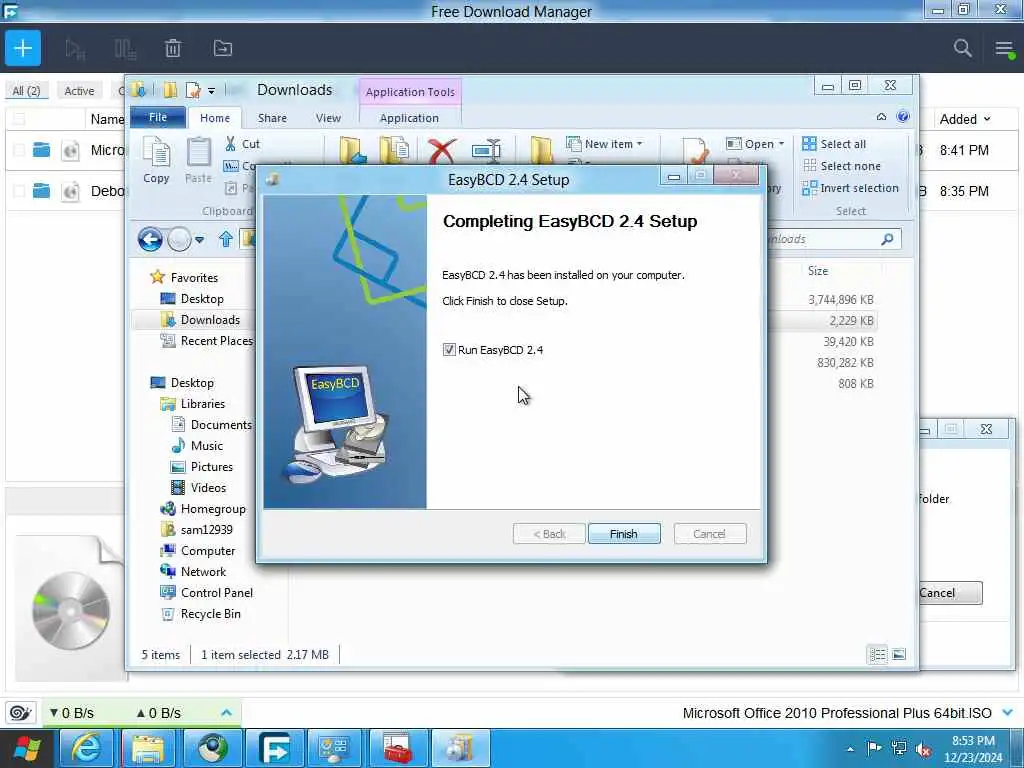Select Control Panel in the navigation tree
Image resolution: width=1024 pixels, height=768 pixels.
click(206, 592)
